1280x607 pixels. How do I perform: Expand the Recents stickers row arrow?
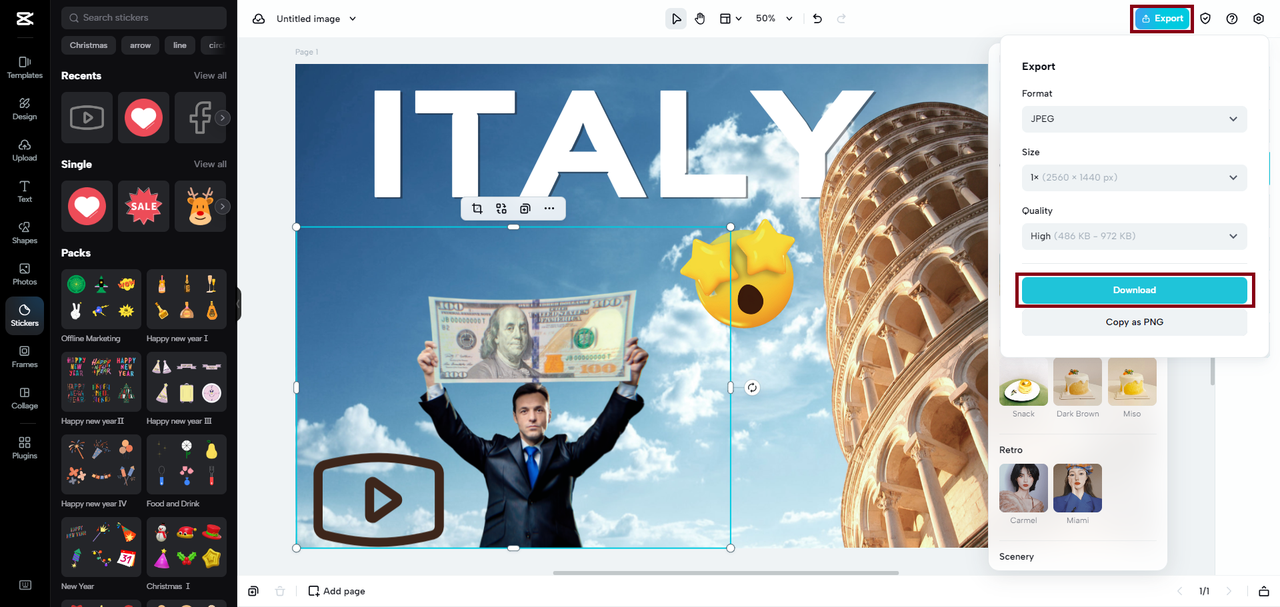click(223, 118)
